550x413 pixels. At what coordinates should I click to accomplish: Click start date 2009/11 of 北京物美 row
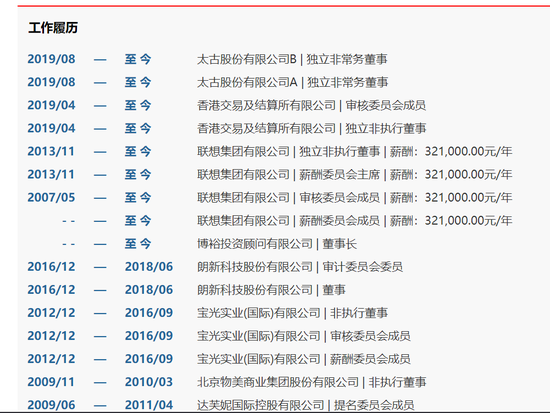click(51, 382)
